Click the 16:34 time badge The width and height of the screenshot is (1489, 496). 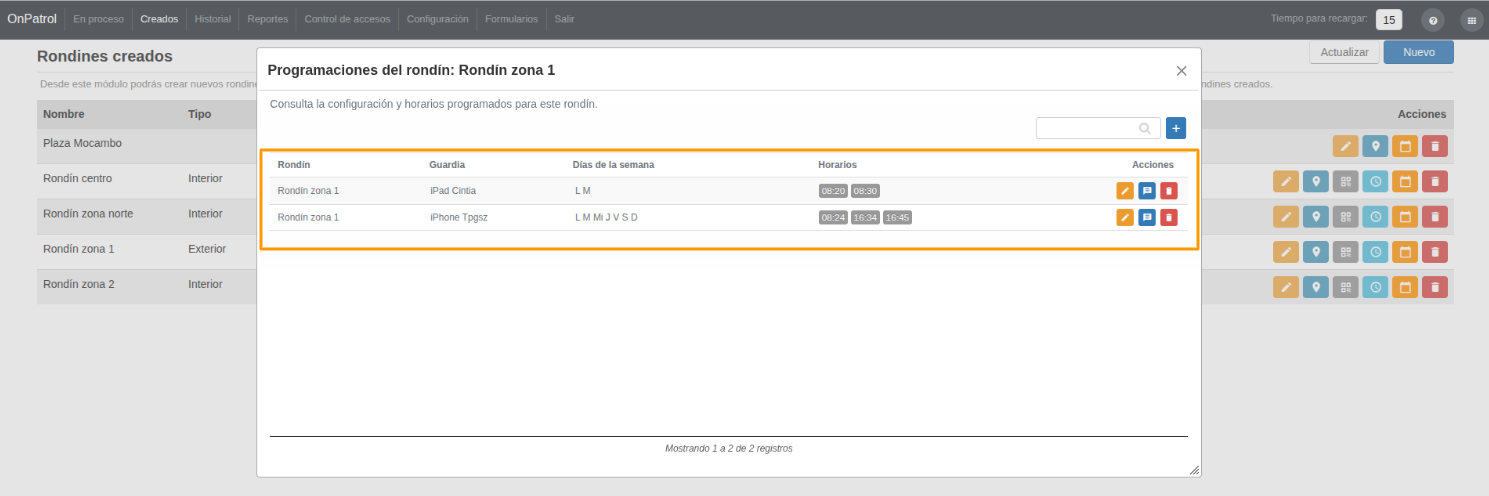coord(865,217)
